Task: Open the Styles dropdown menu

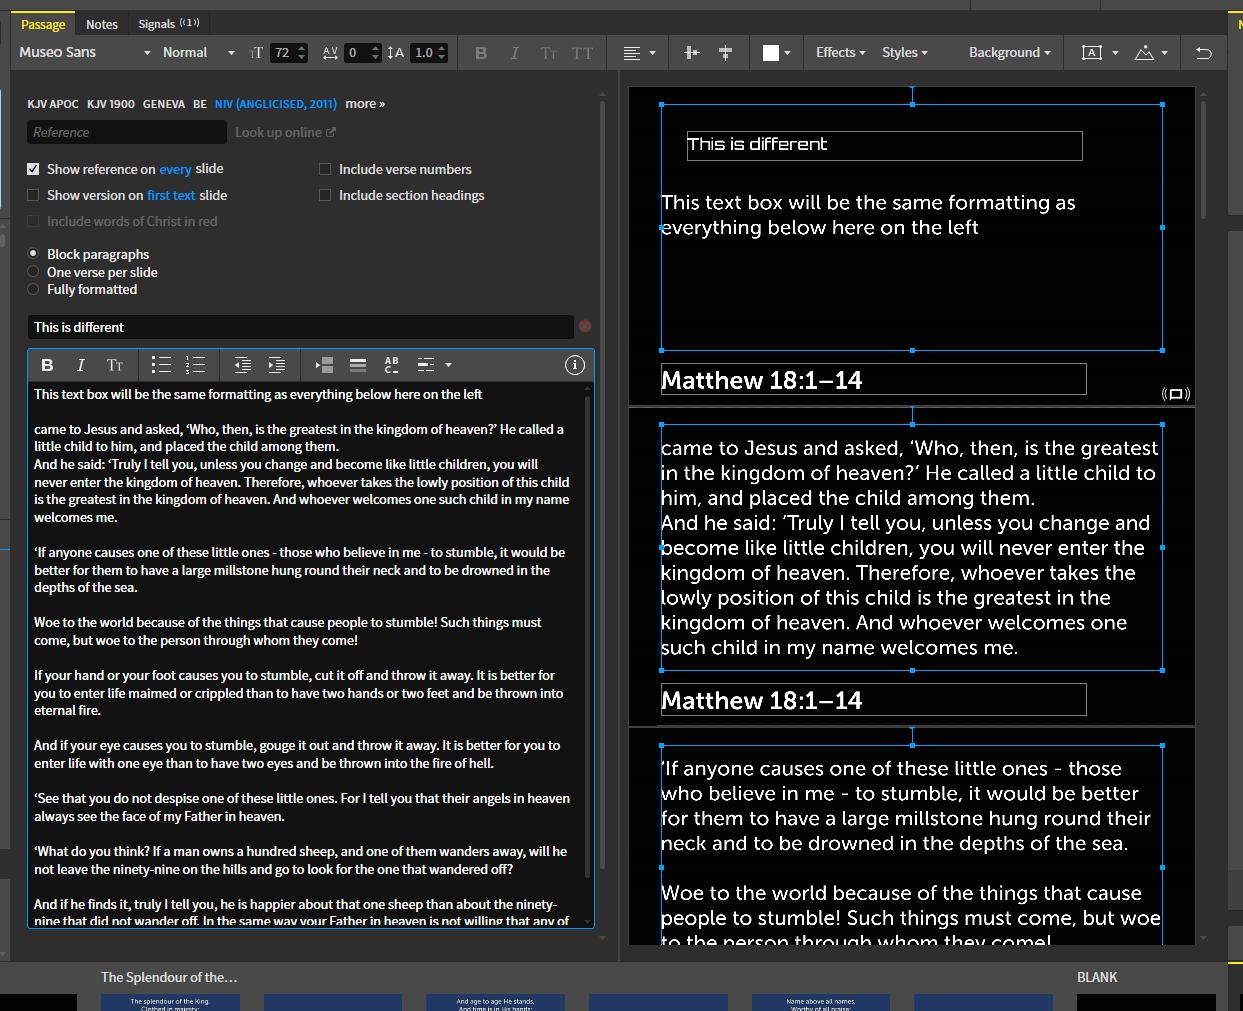Action: tap(905, 53)
